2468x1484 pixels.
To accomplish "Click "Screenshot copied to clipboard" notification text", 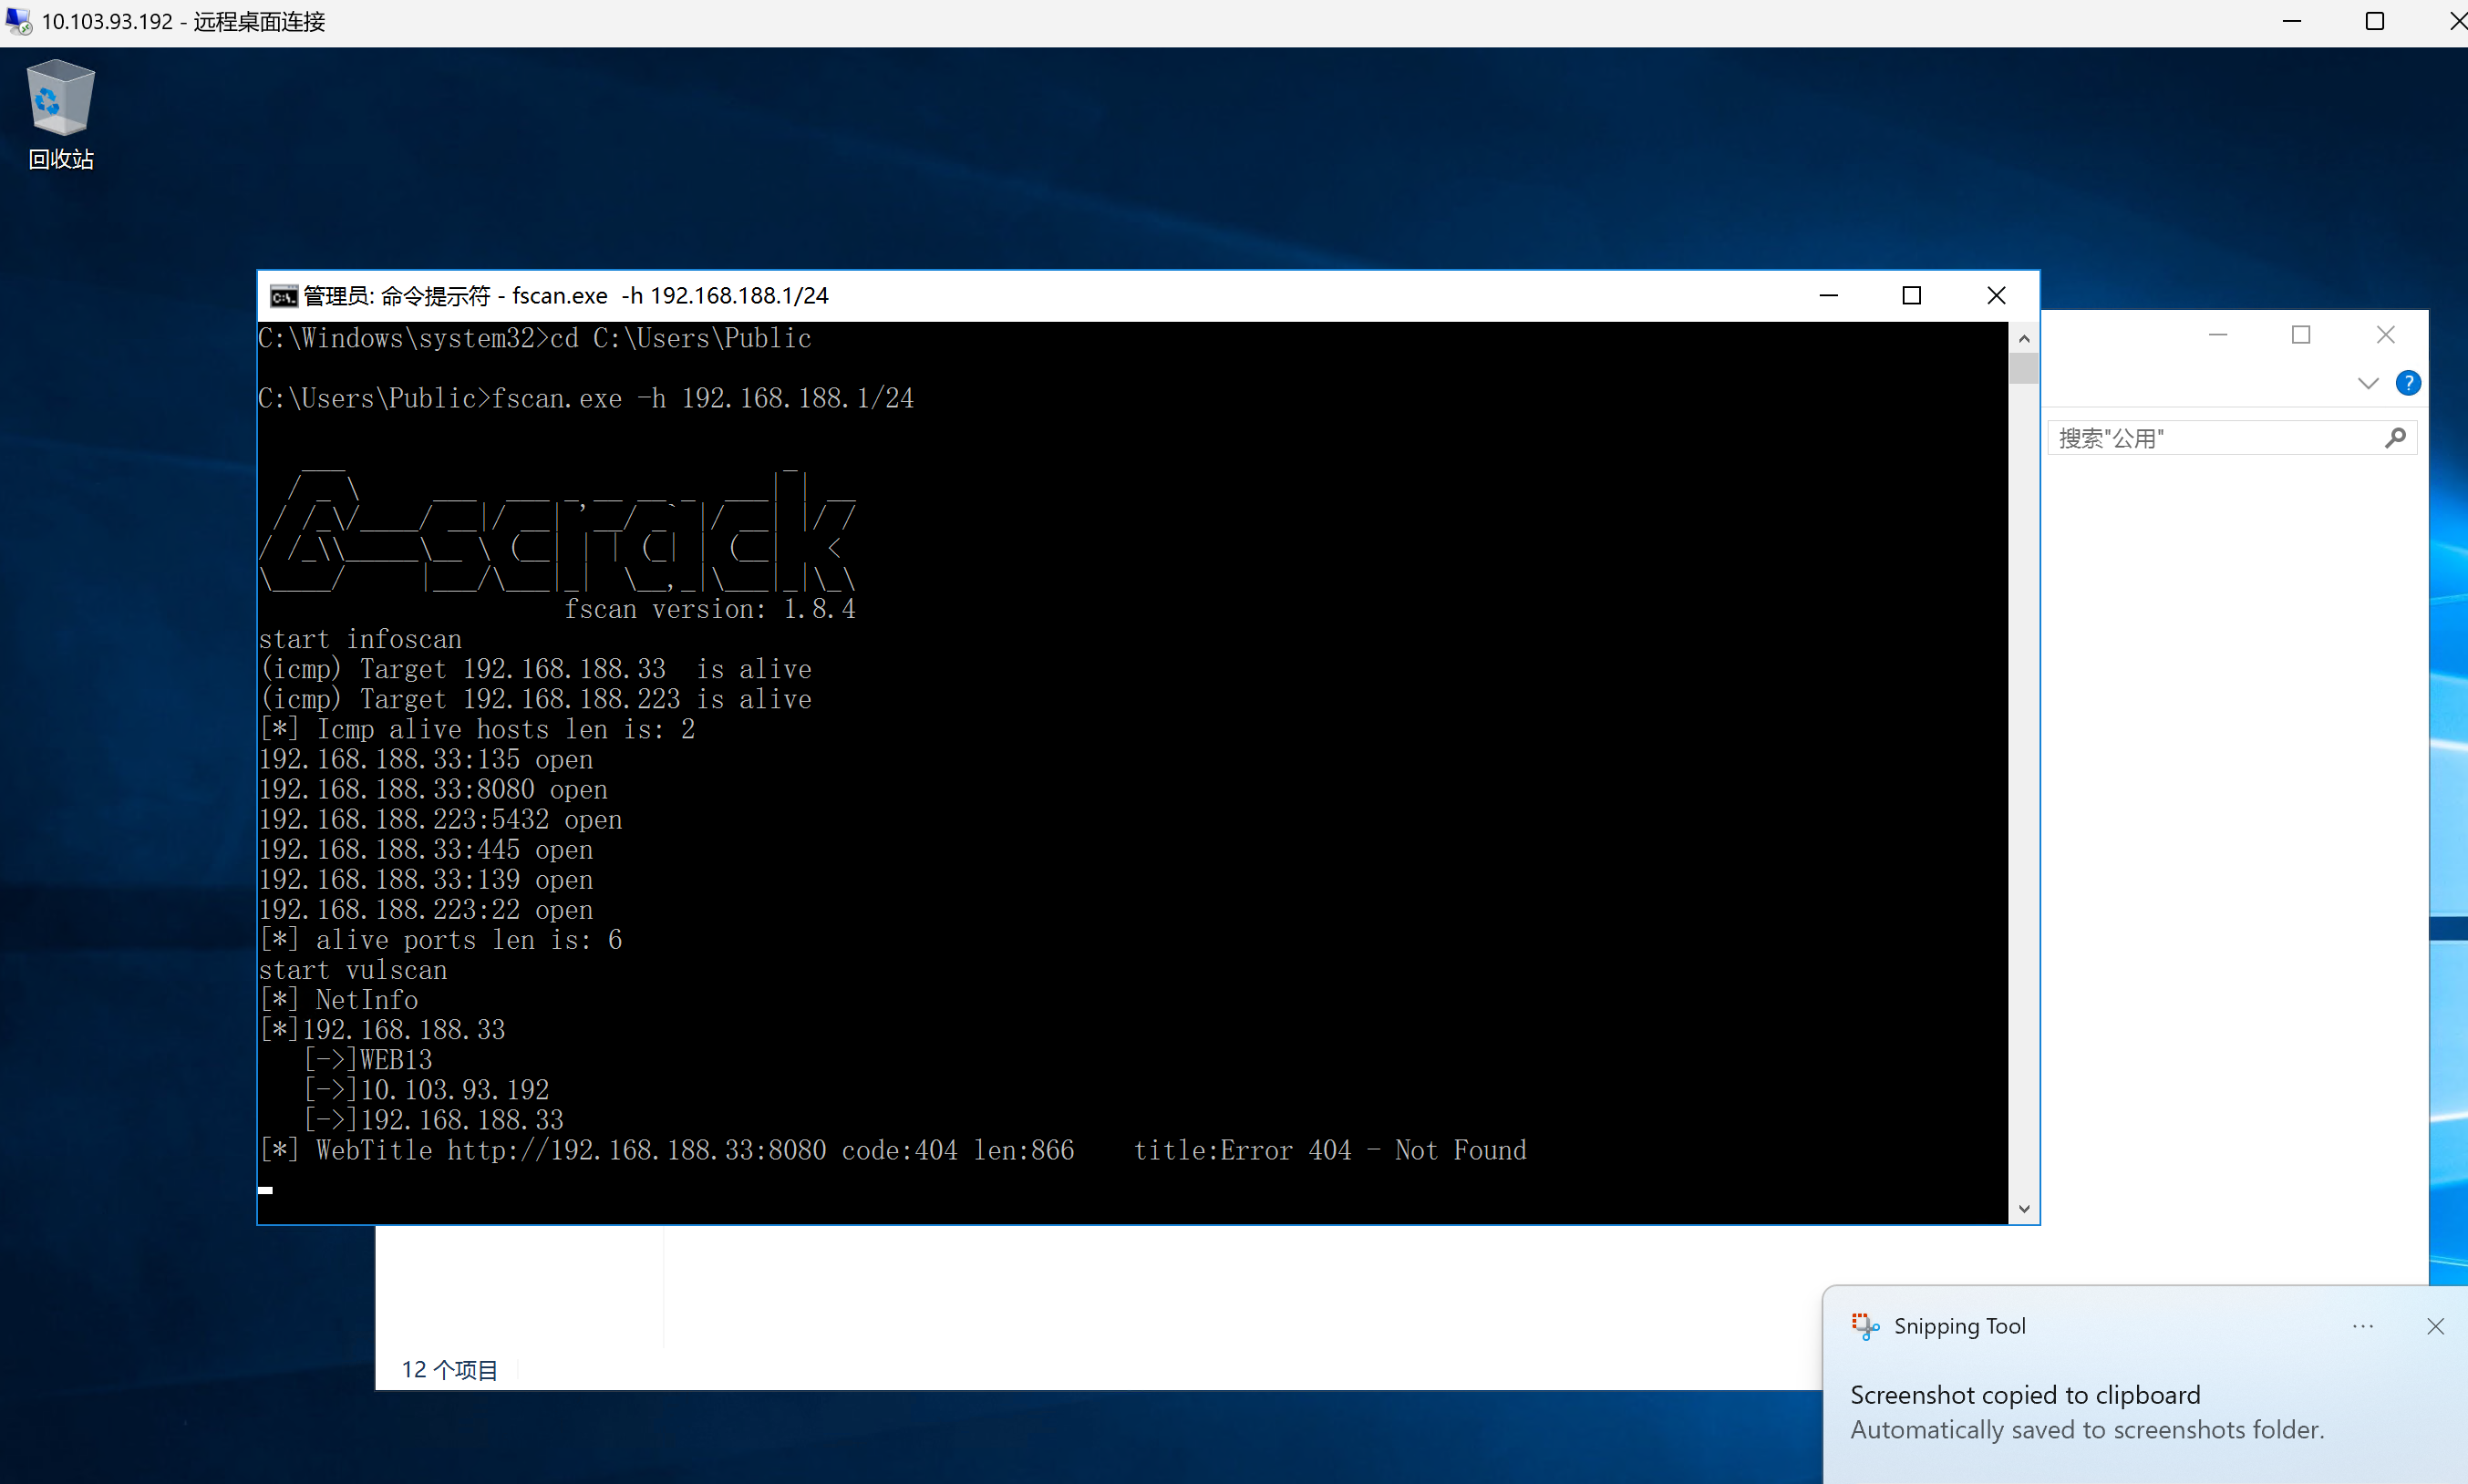I will click(2025, 1395).
